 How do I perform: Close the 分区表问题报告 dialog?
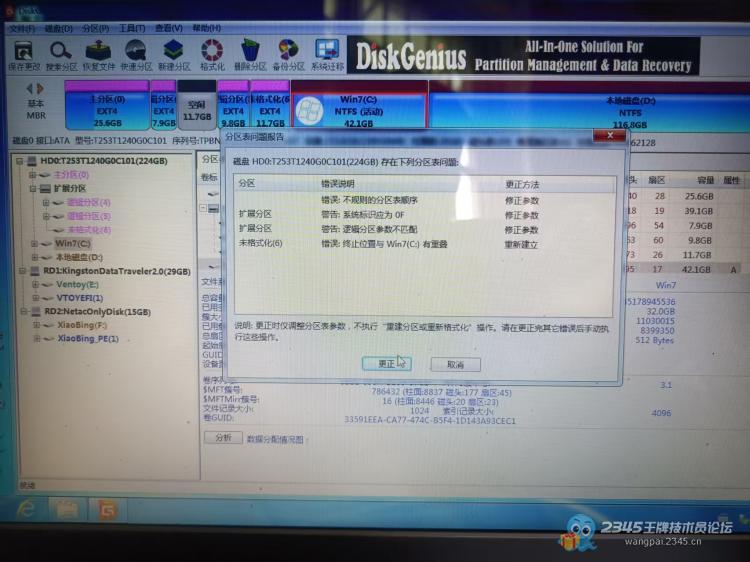click(609, 136)
